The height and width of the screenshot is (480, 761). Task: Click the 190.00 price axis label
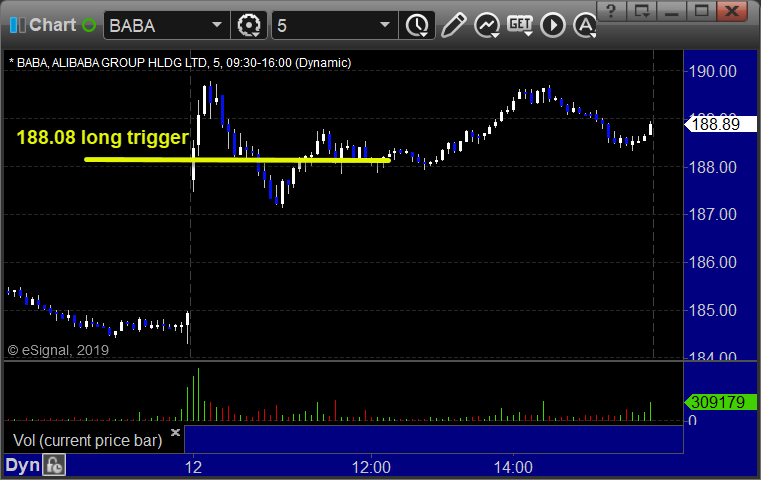click(712, 71)
